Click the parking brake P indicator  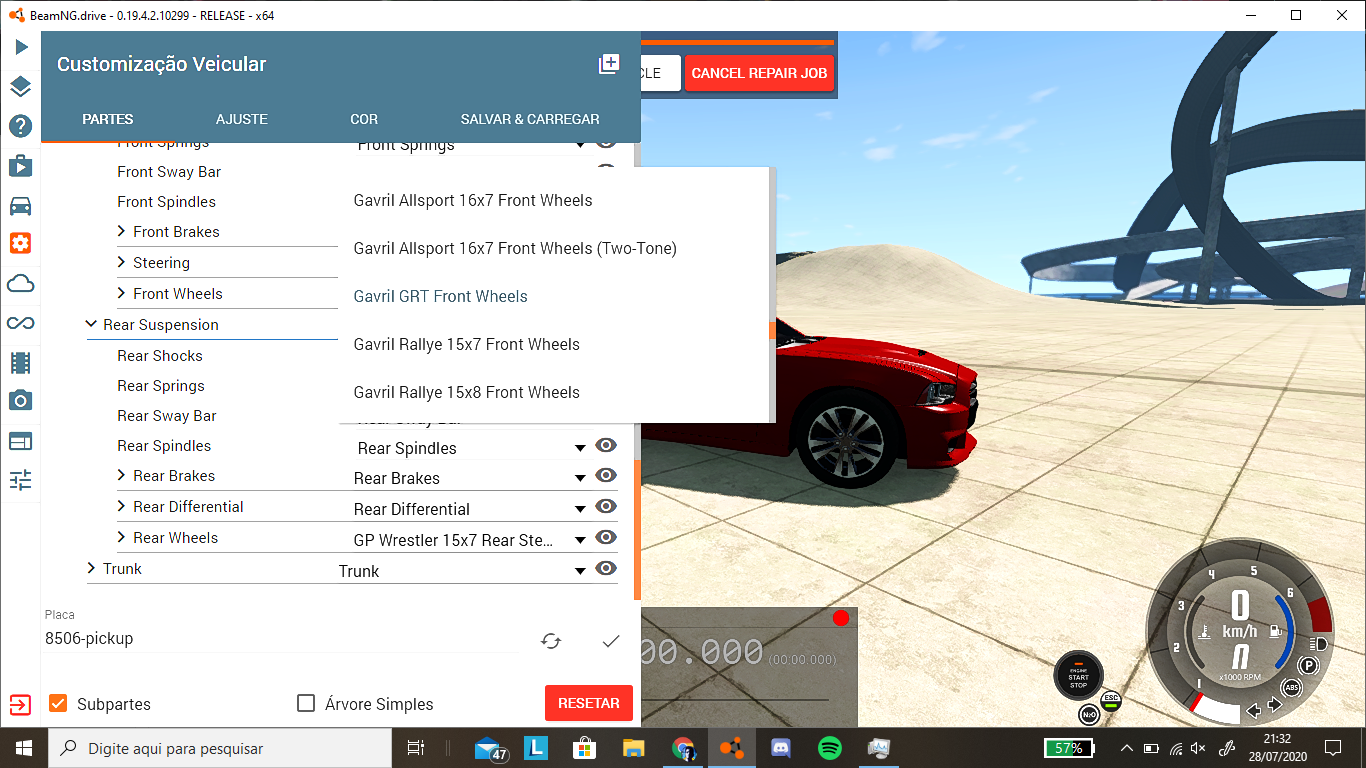(1307, 665)
